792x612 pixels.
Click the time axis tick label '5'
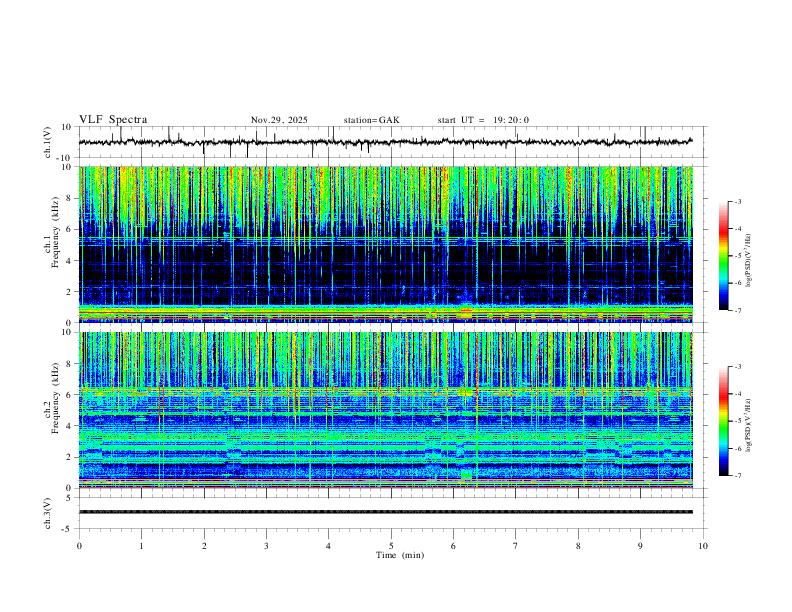point(391,546)
